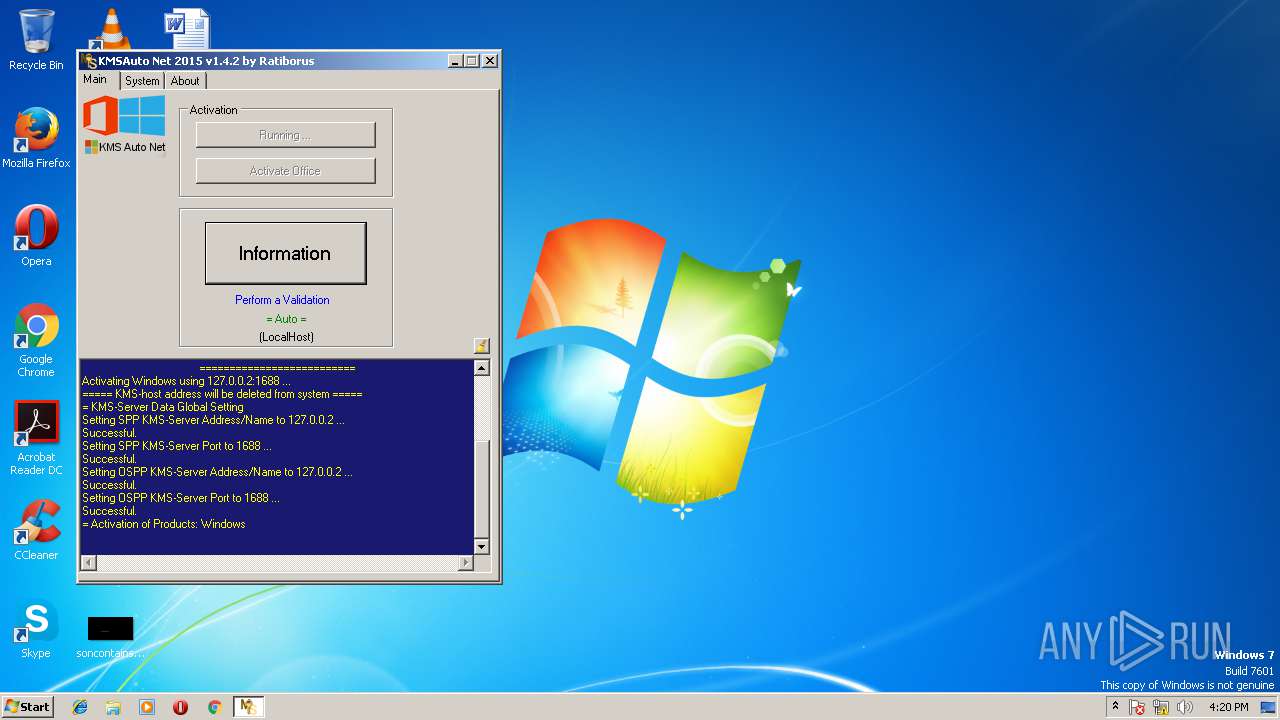
Task: Select the Opera desktop icon
Action: click(36, 236)
